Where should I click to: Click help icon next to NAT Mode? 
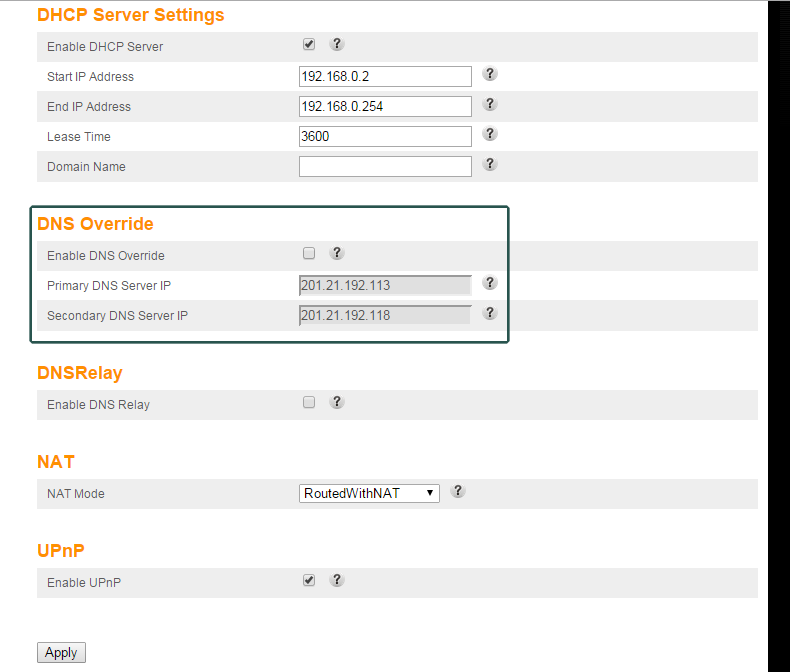pyautogui.click(x=458, y=491)
